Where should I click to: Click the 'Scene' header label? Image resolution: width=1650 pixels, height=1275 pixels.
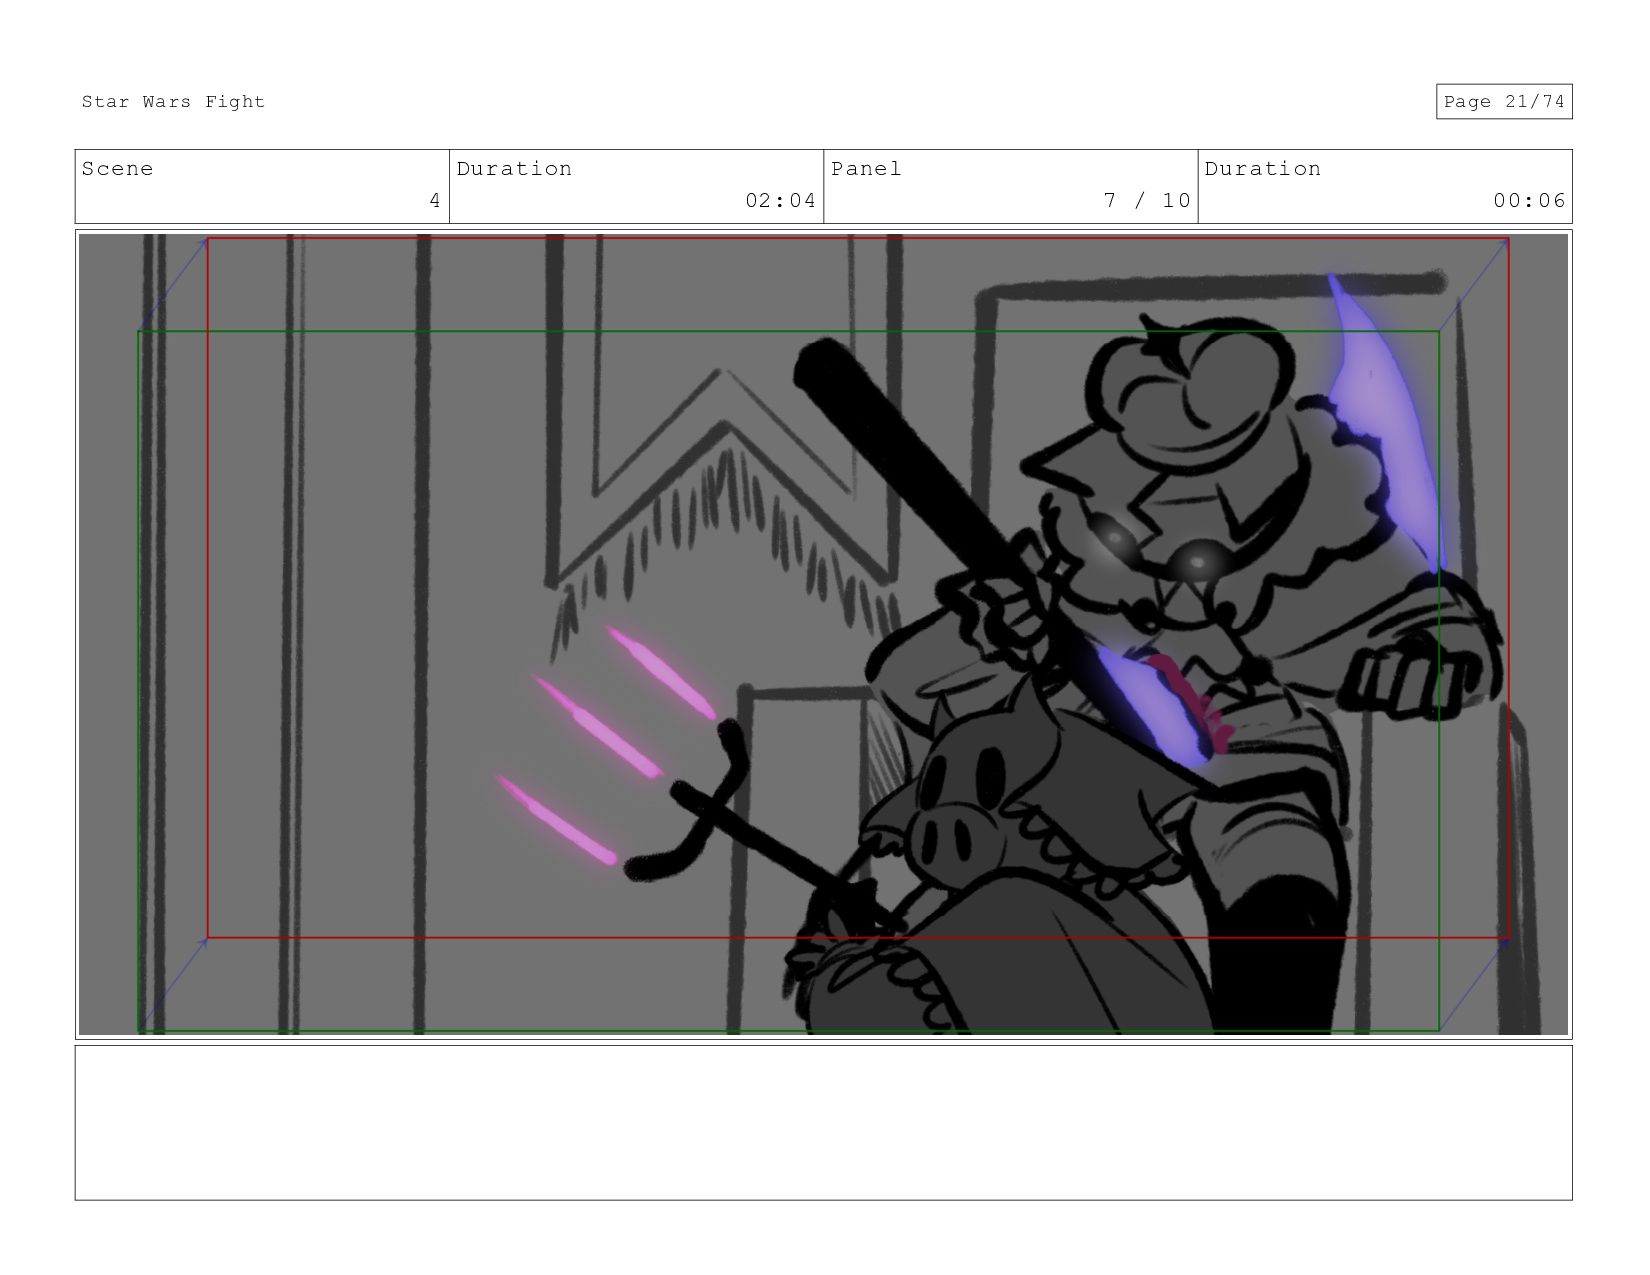pyautogui.click(x=118, y=169)
